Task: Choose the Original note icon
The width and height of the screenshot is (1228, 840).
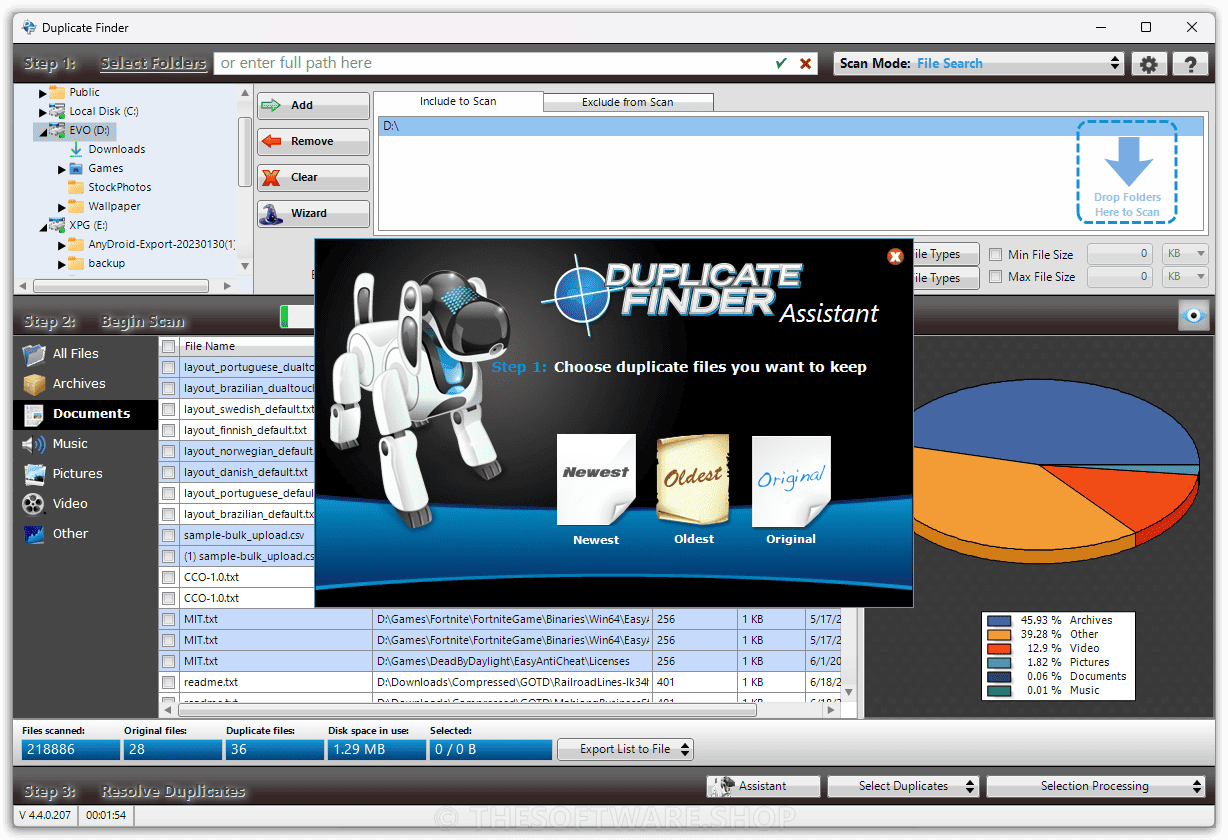Action: click(791, 480)
